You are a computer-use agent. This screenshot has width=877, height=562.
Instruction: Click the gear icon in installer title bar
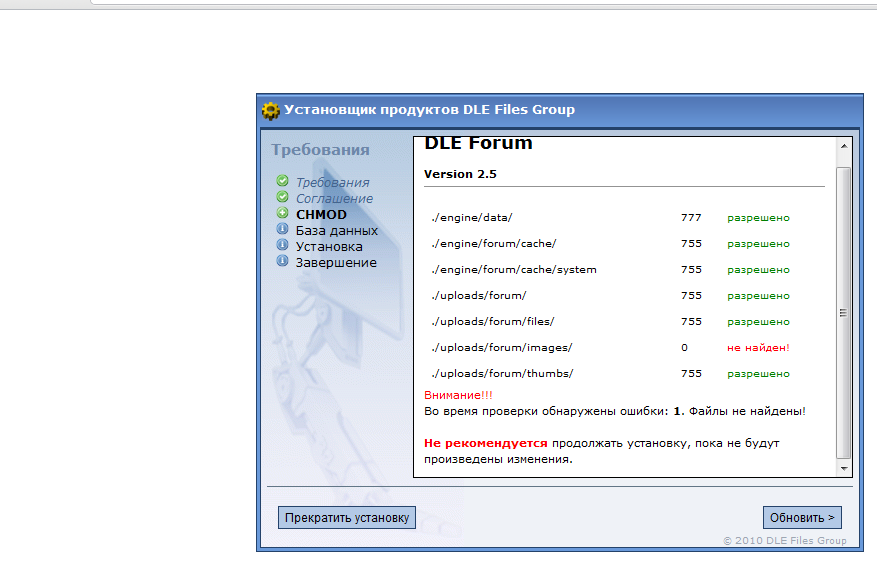pos(271,111)
